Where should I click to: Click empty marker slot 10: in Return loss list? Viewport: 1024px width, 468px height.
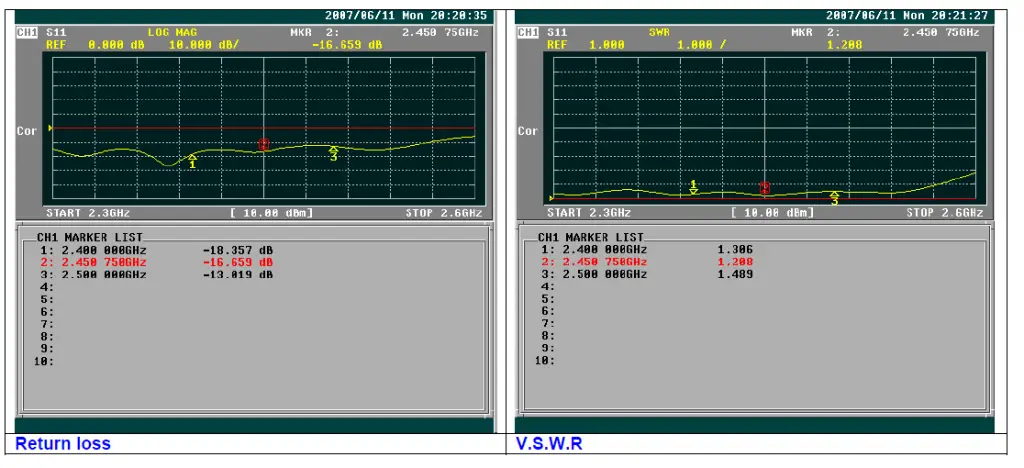point(44,362)
